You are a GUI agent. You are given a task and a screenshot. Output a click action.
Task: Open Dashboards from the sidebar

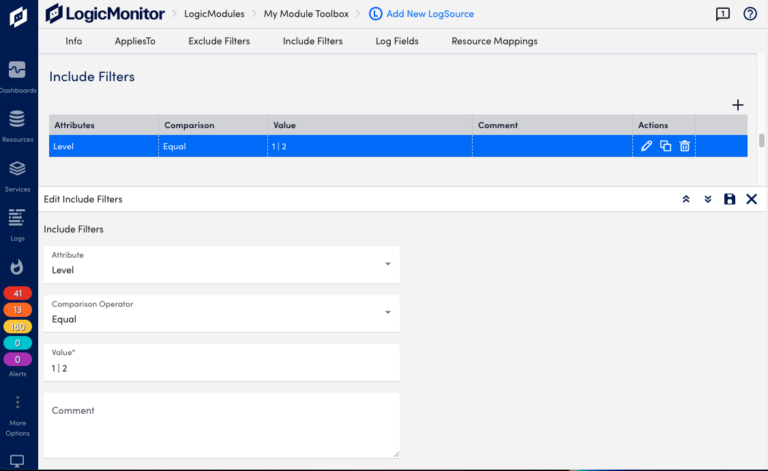[17, 75]
